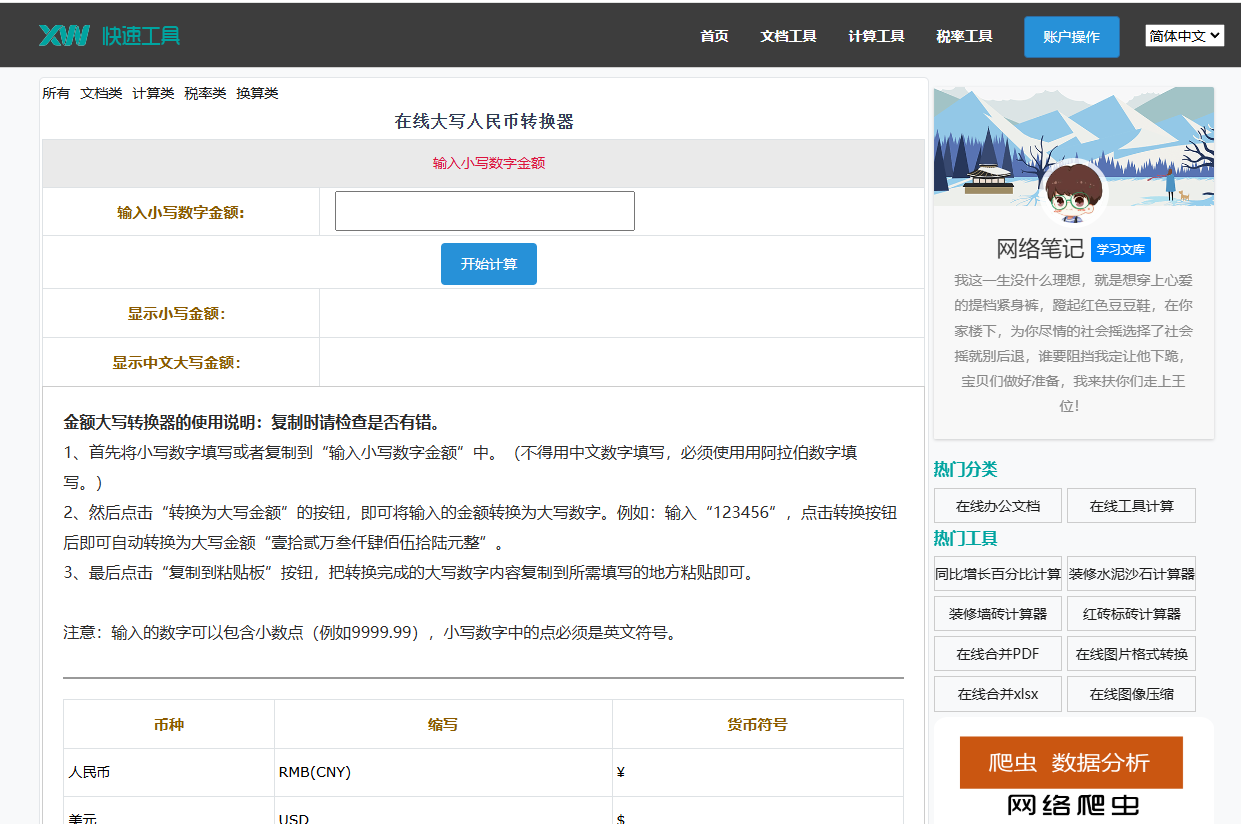Open the 税率工具 navigation item
1241x824 pixels.
point(964,36)
